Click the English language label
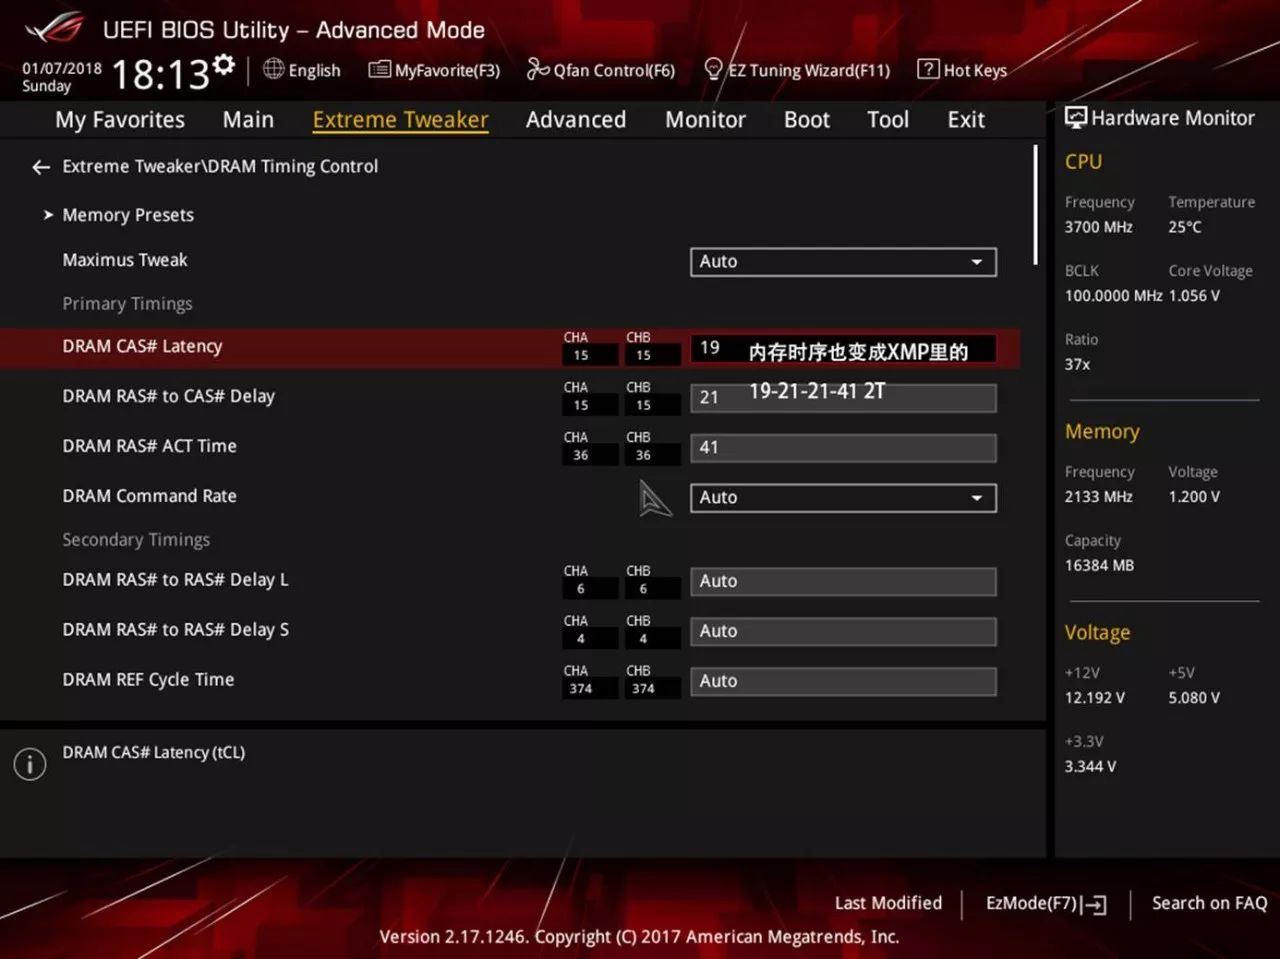The width and height of the screenshot is (1280, 959). coord(314,70)
